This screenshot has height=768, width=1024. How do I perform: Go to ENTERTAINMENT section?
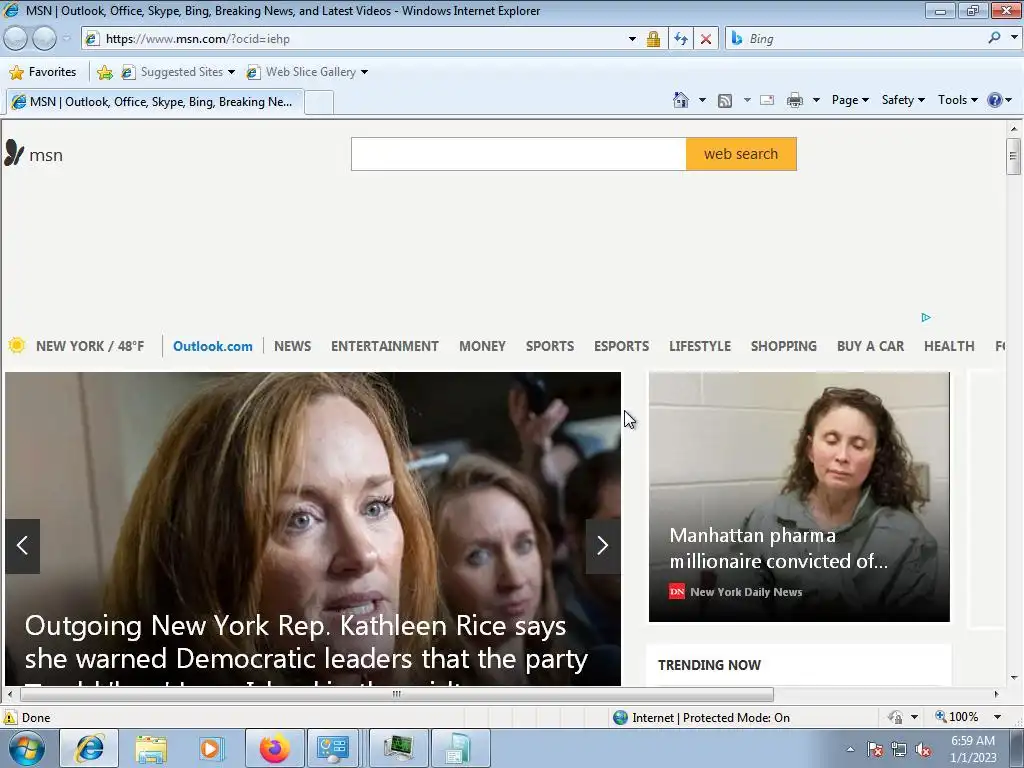[385, 346]
